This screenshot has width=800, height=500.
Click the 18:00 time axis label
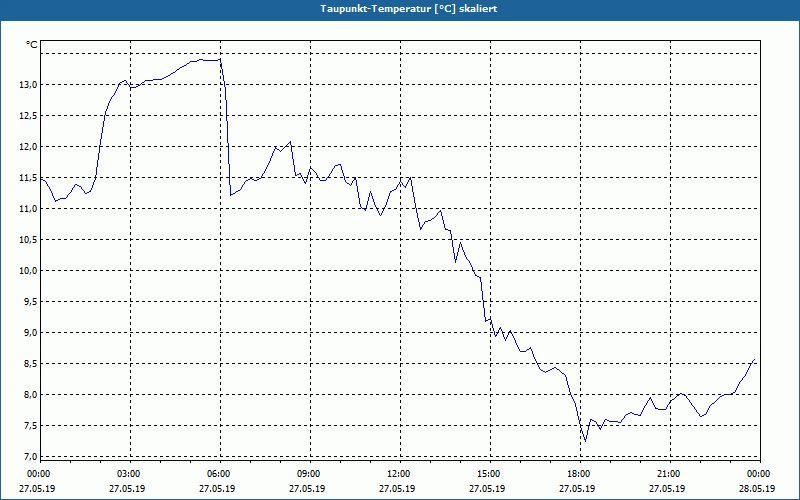tap(577, 474)
